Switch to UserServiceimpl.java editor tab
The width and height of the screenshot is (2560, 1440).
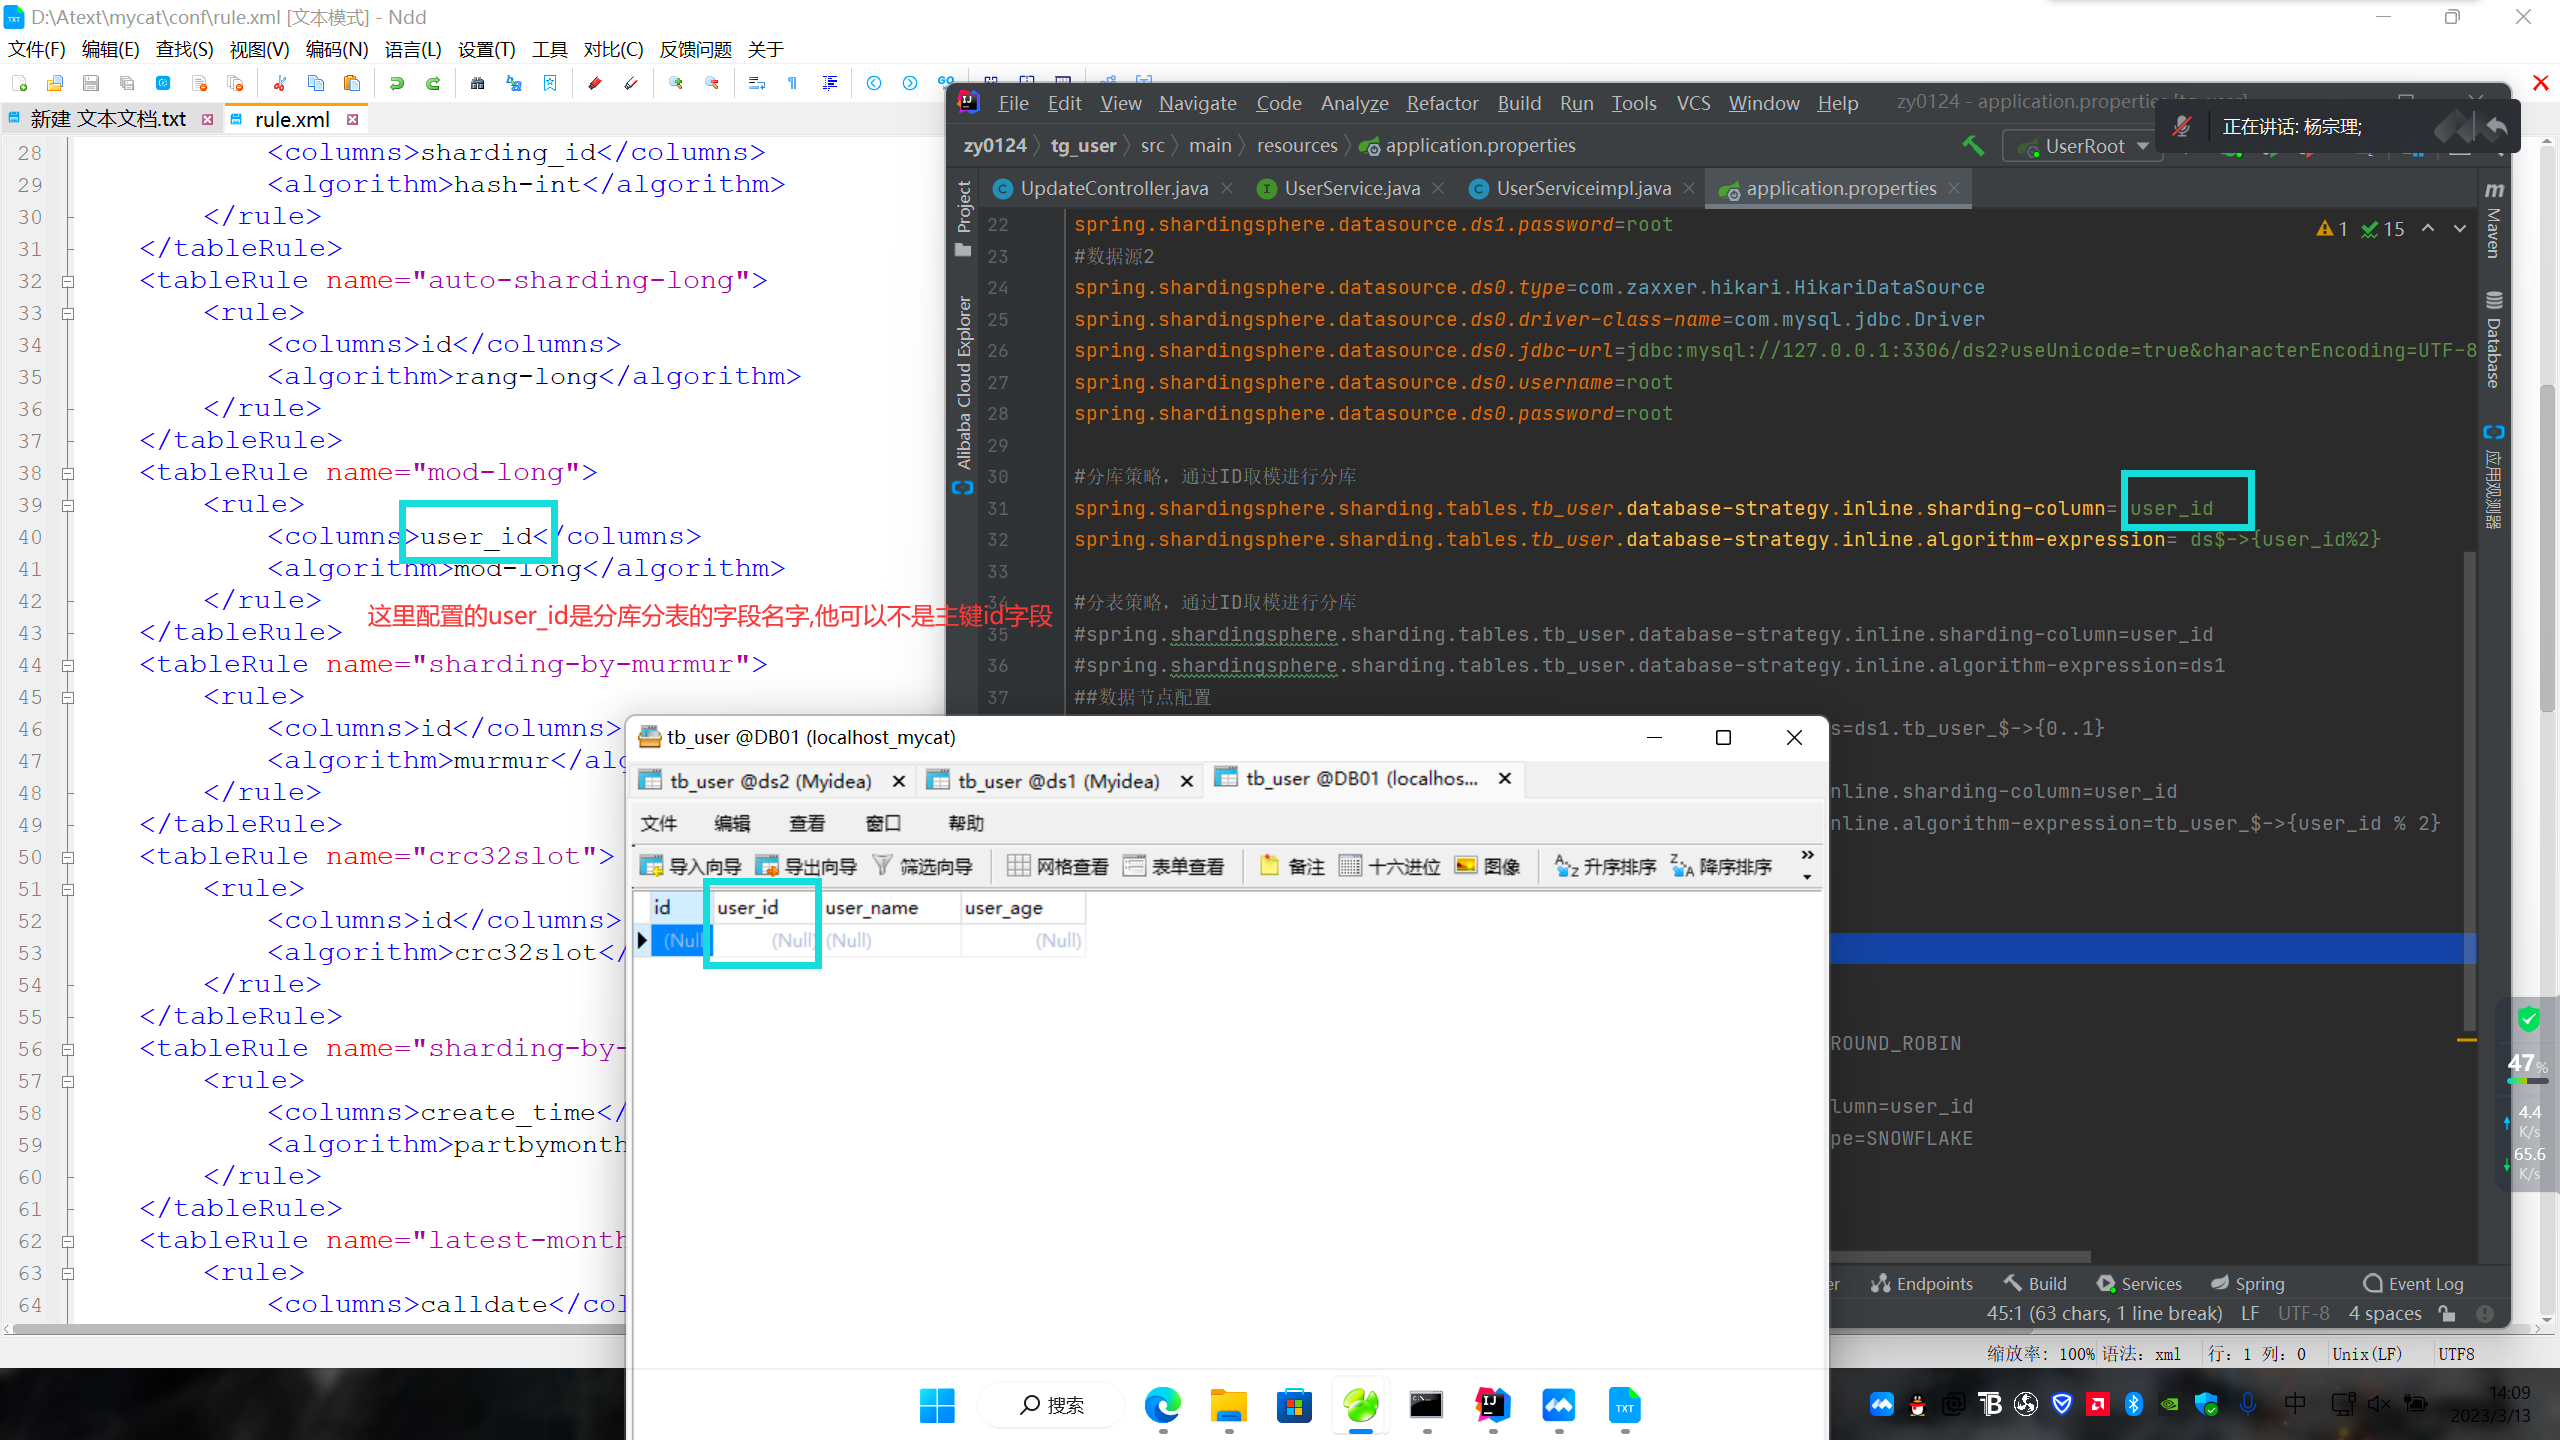(1583, 188)
